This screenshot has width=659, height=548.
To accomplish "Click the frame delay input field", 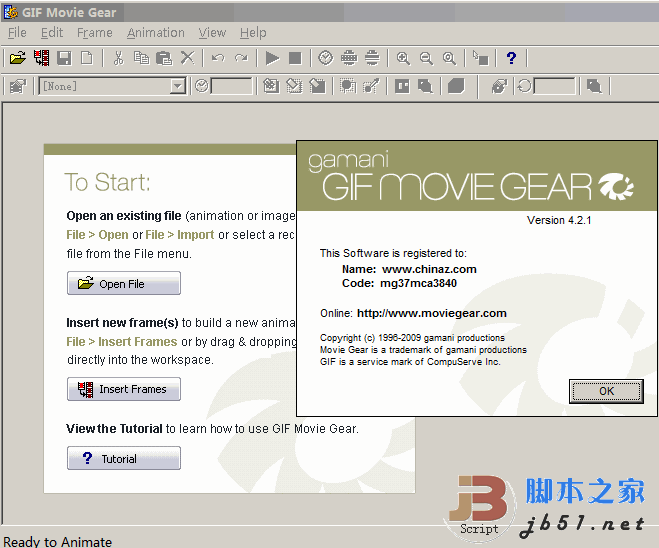I will 232,87.
